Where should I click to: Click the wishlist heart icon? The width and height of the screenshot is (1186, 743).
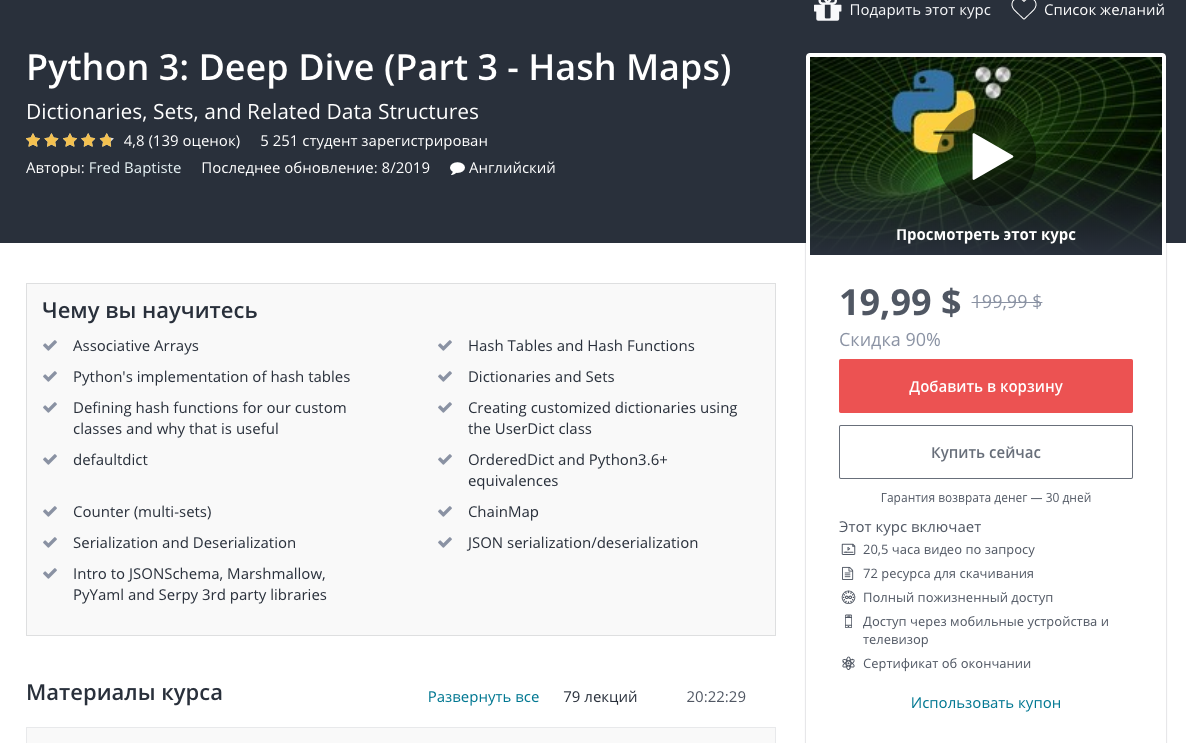point(1023,10)
